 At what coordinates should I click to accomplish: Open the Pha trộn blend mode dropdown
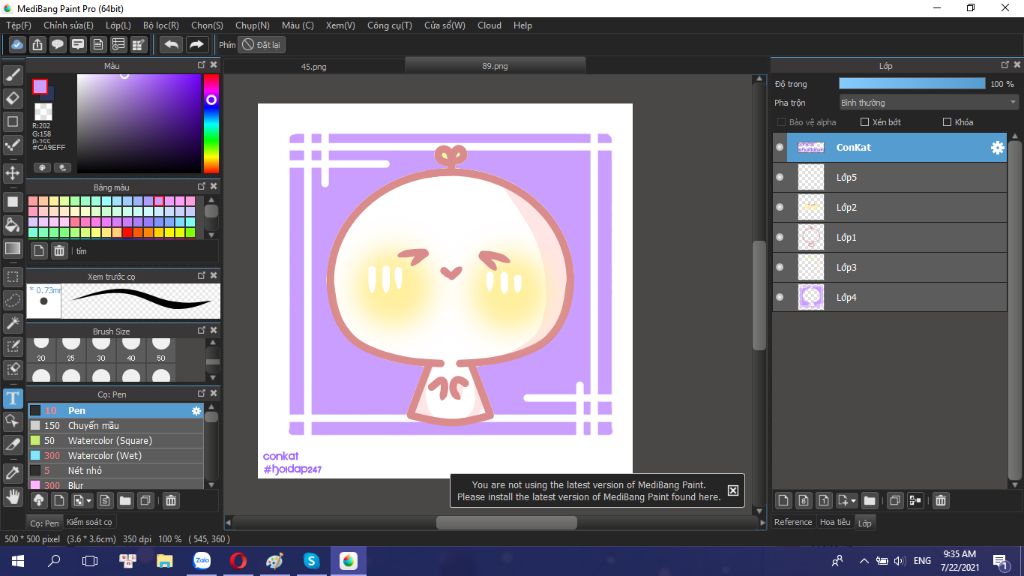coord(927,102)
